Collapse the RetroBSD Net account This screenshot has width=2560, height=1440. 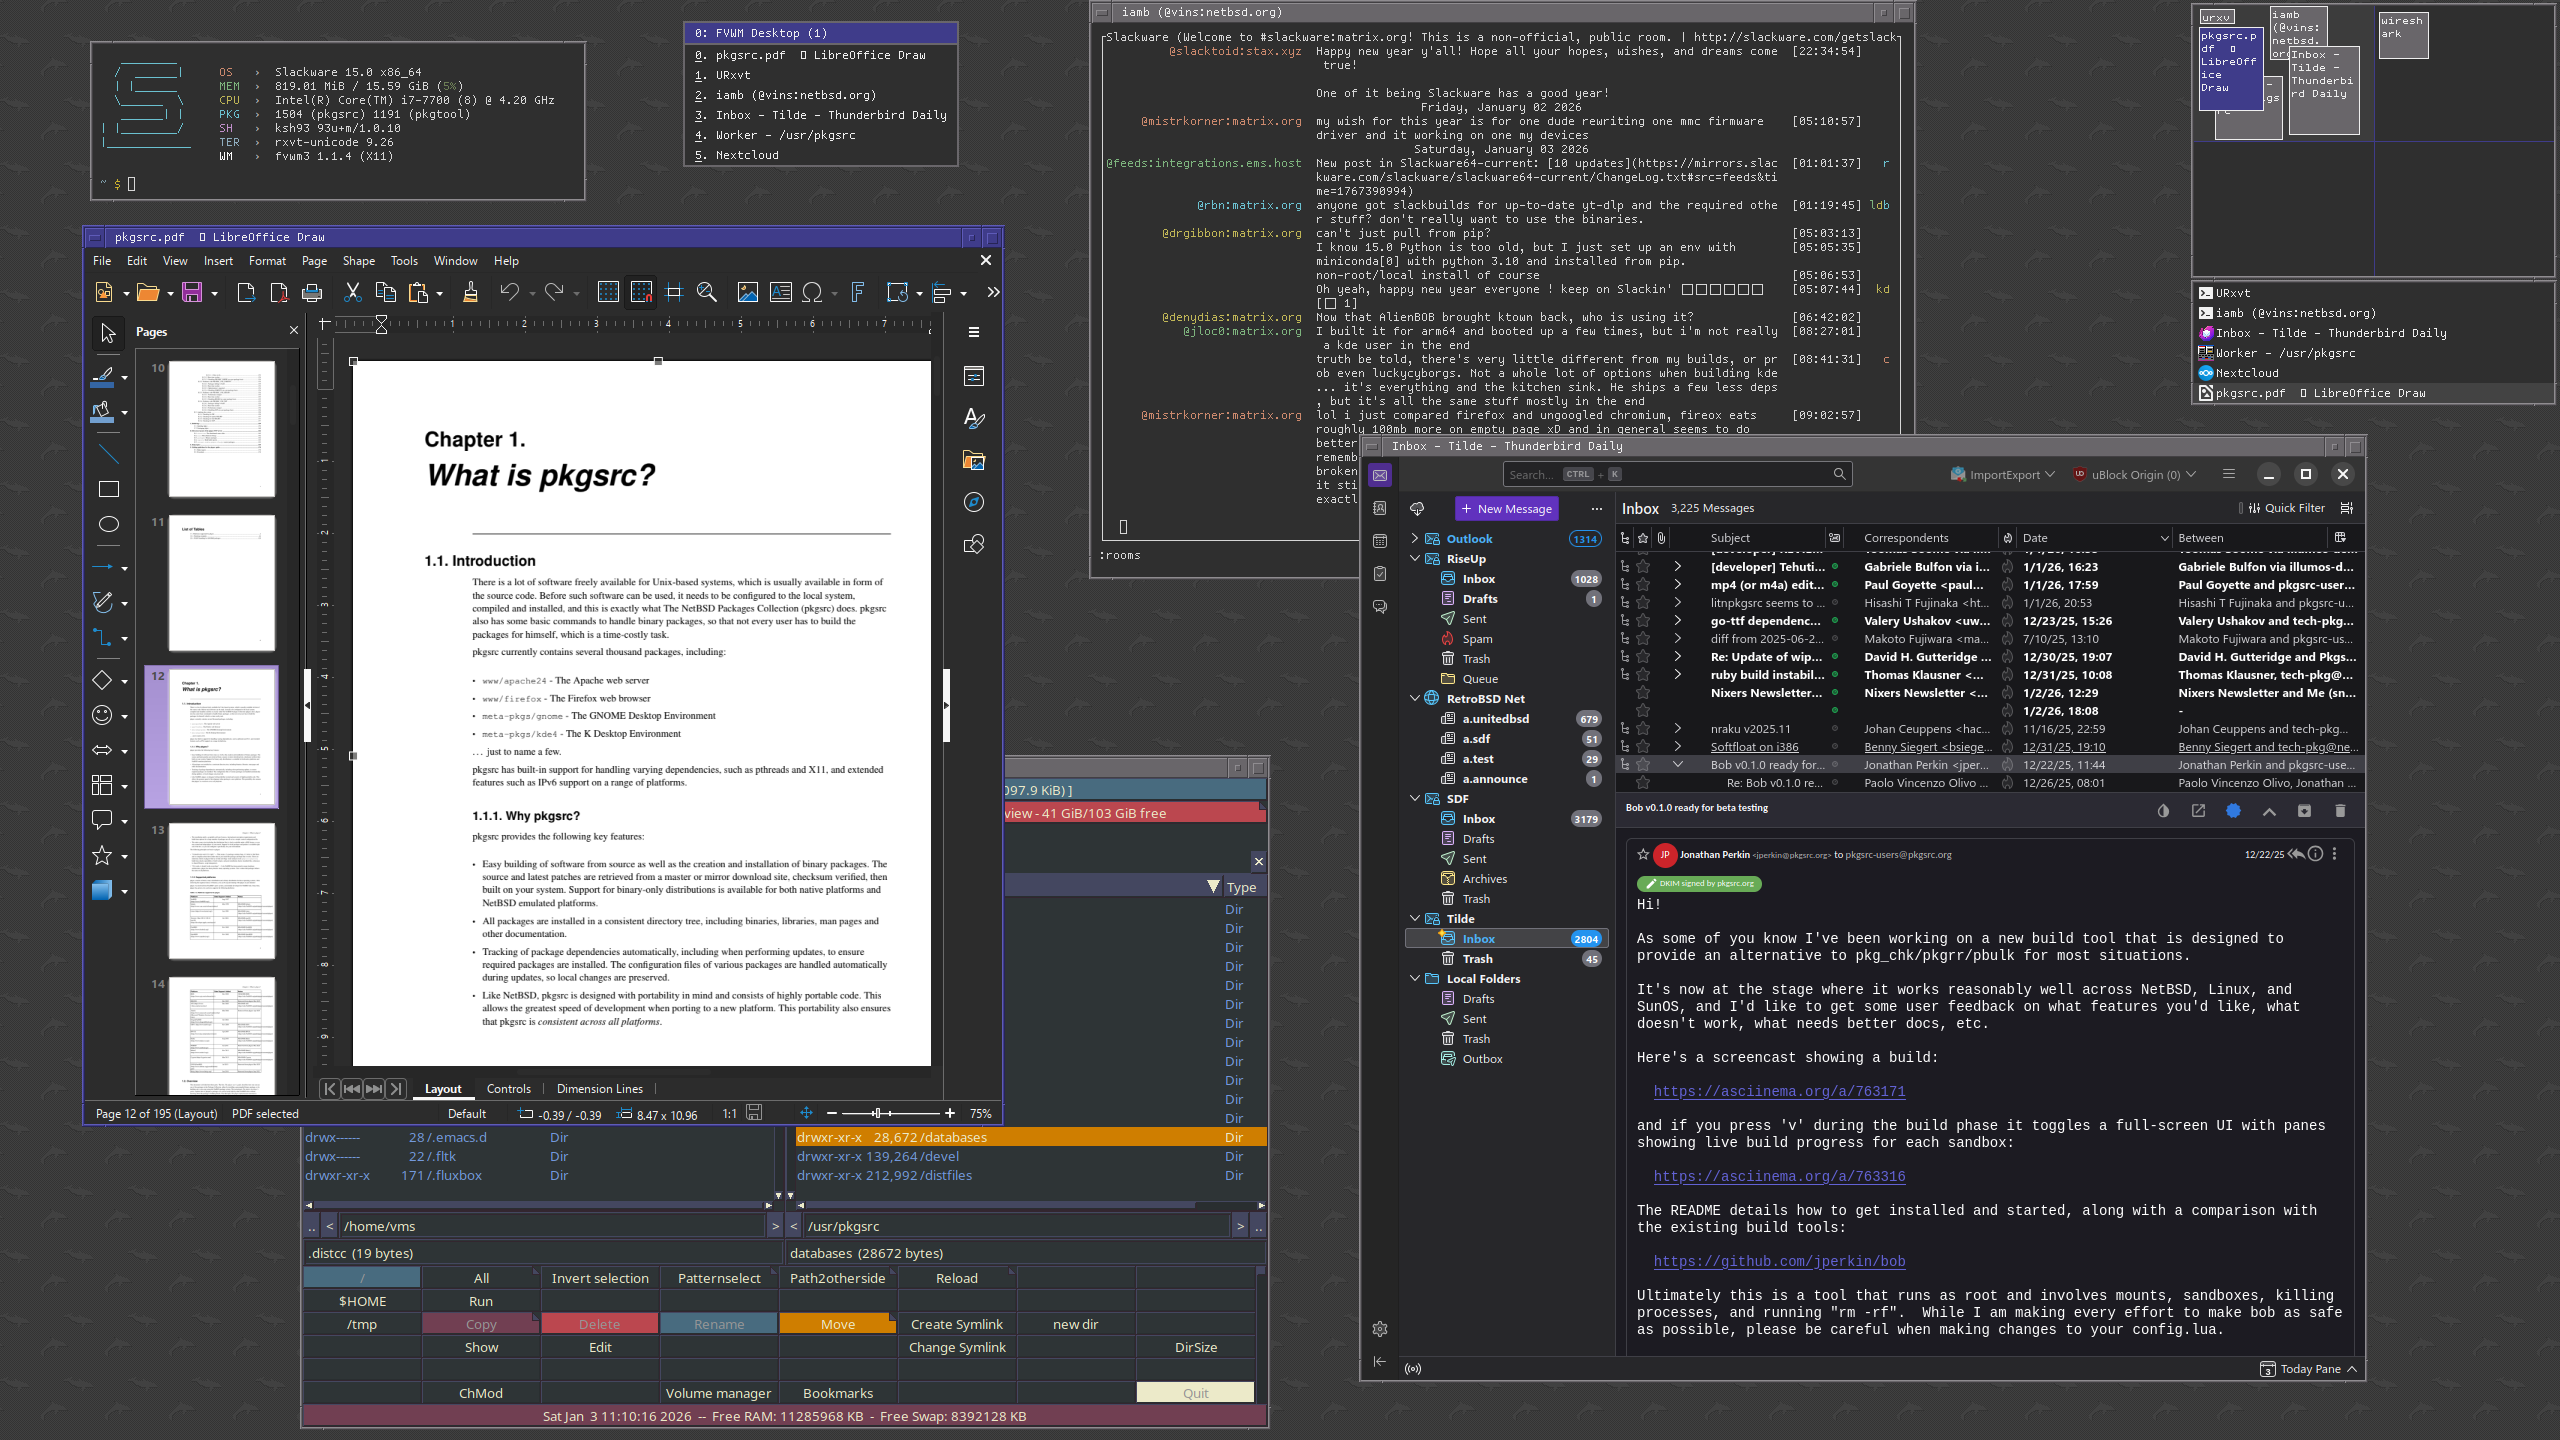click(1414, 698)
